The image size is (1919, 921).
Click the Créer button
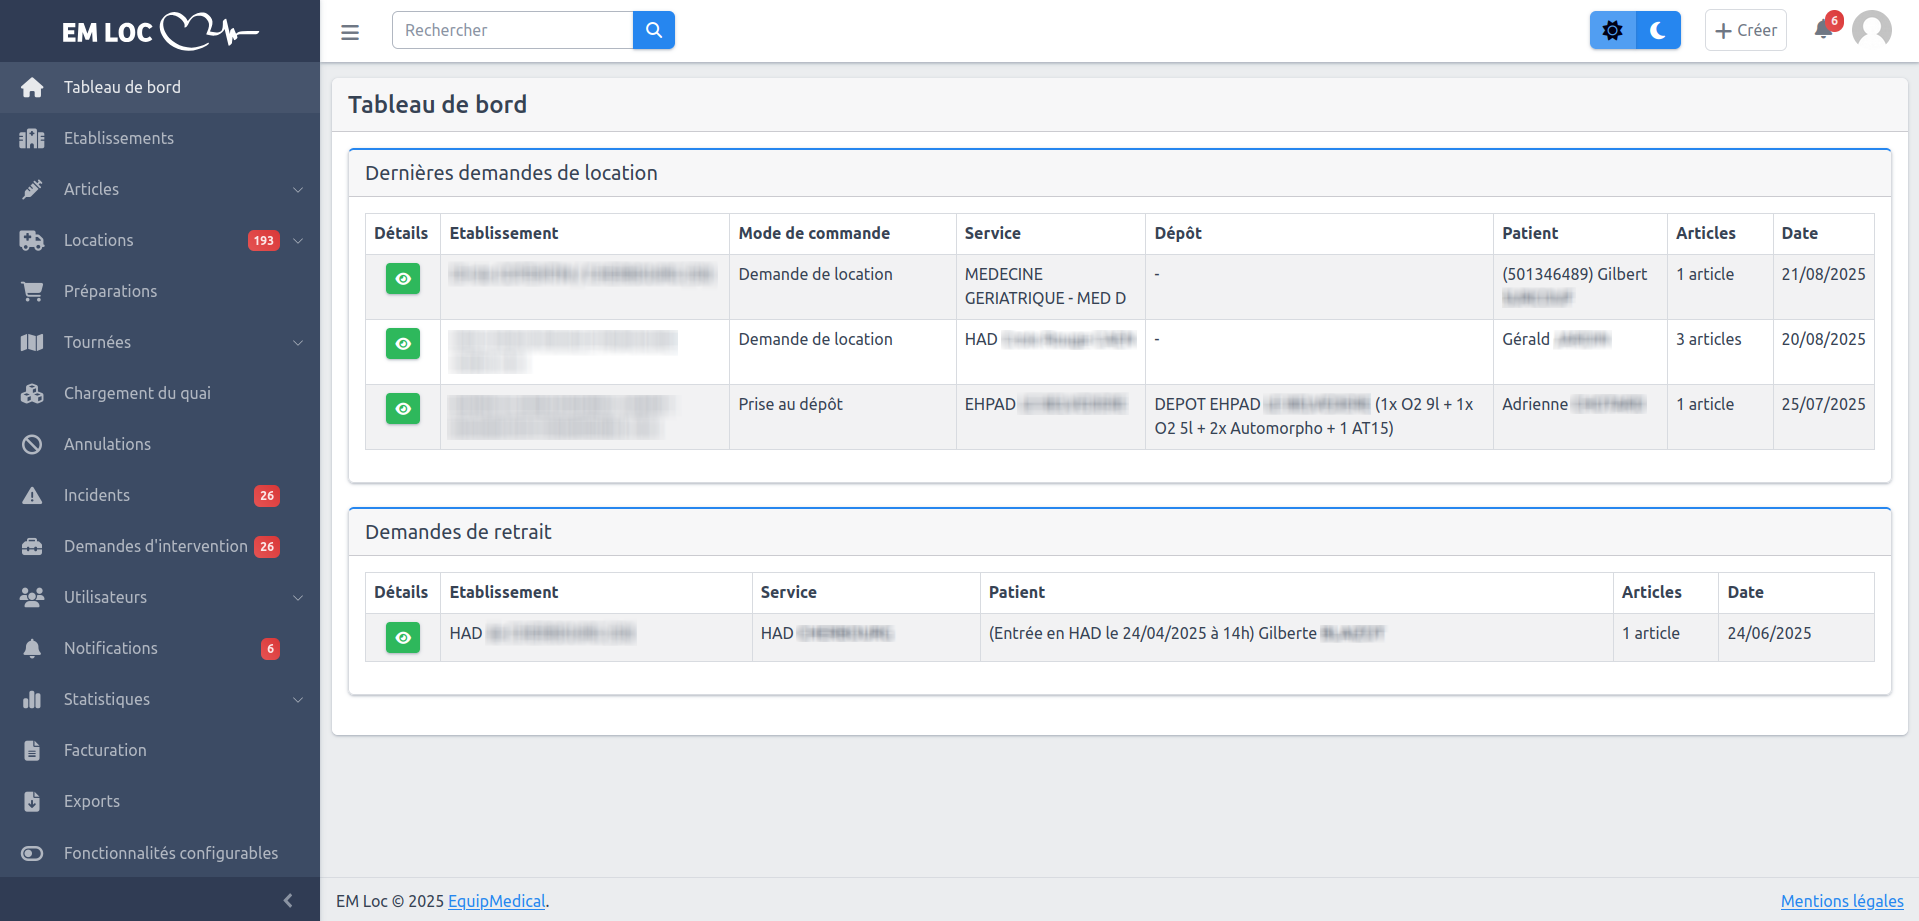1746,30
